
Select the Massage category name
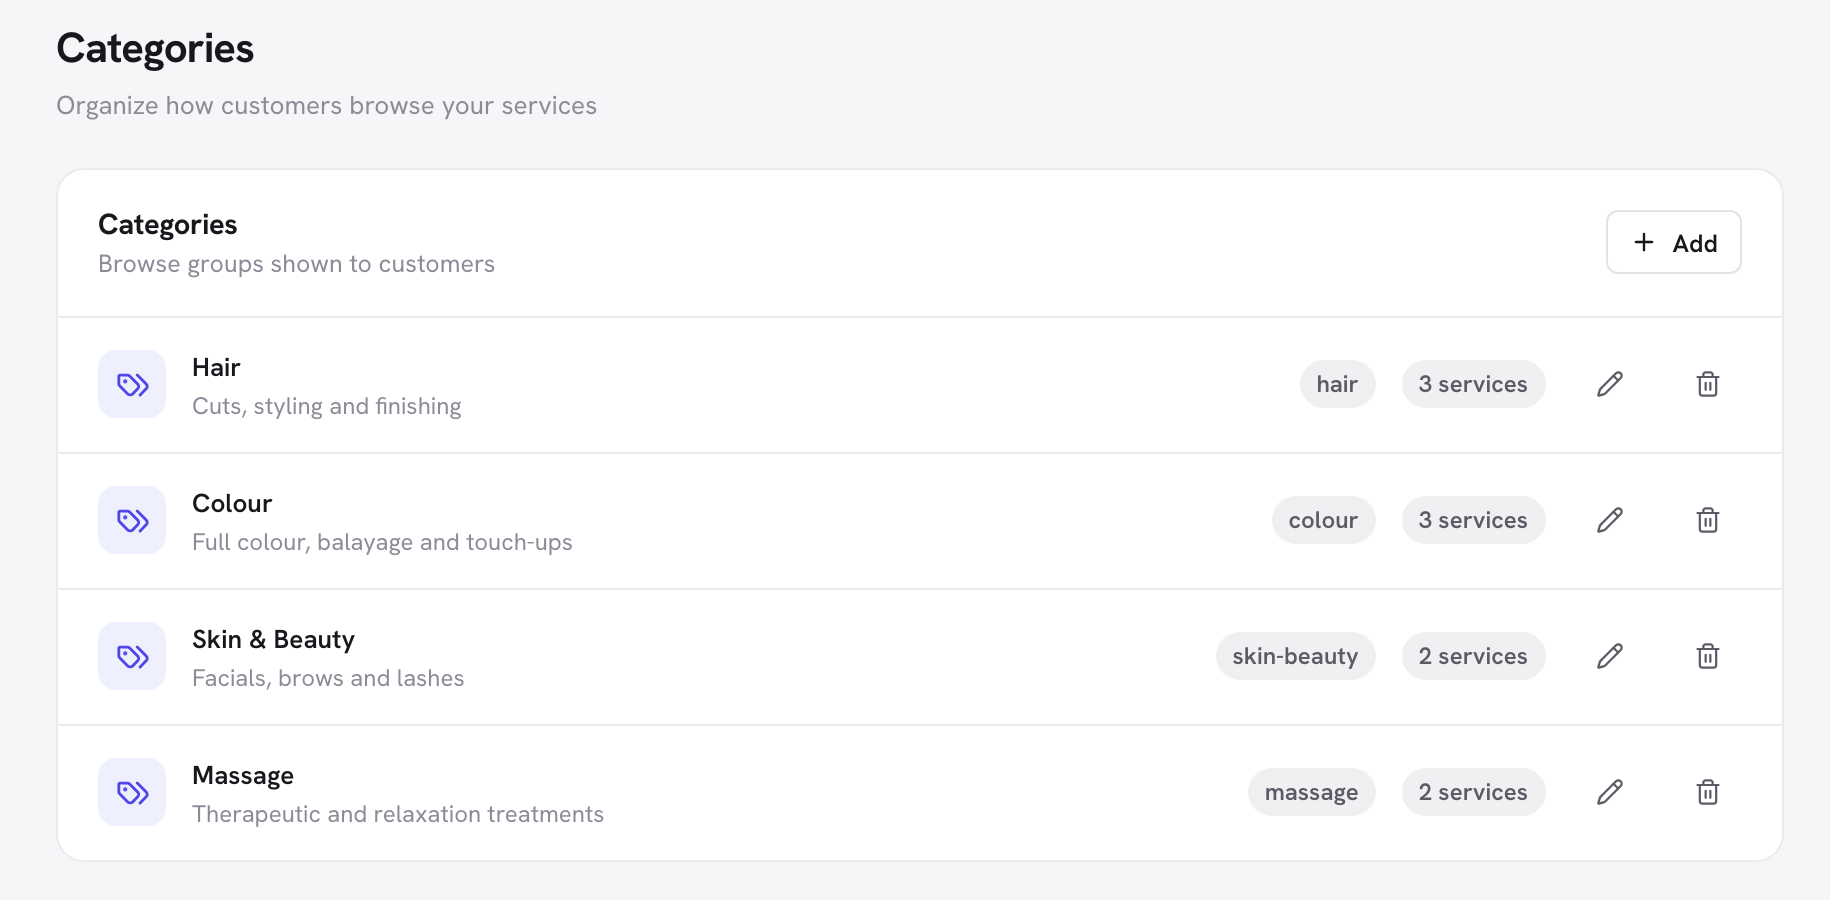click(243, 776)
